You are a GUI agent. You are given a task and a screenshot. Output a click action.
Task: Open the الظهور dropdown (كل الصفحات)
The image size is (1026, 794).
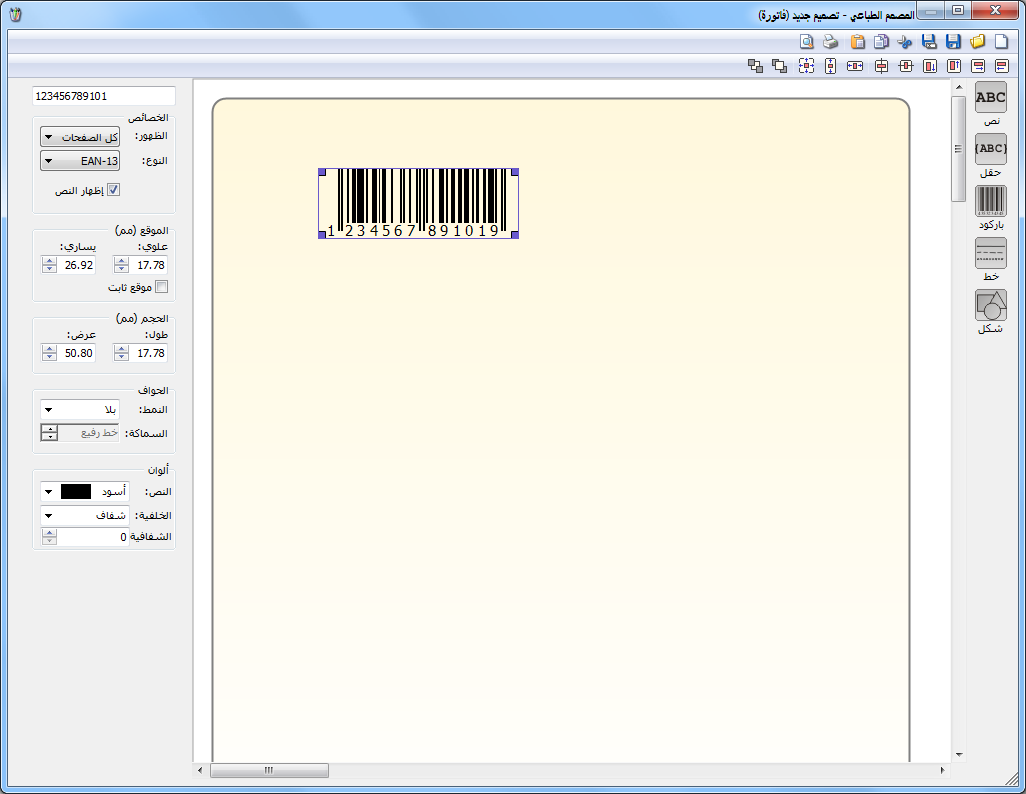click(x=80, y=137)
